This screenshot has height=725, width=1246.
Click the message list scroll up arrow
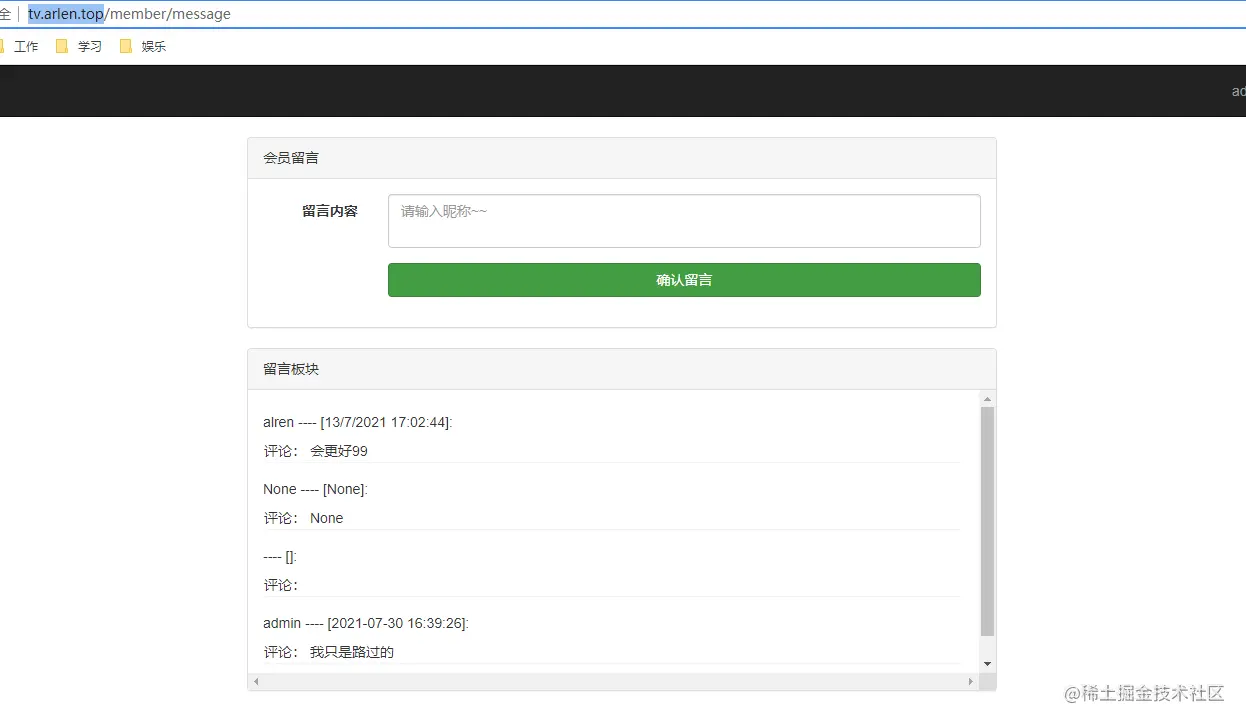click(987, 399)
